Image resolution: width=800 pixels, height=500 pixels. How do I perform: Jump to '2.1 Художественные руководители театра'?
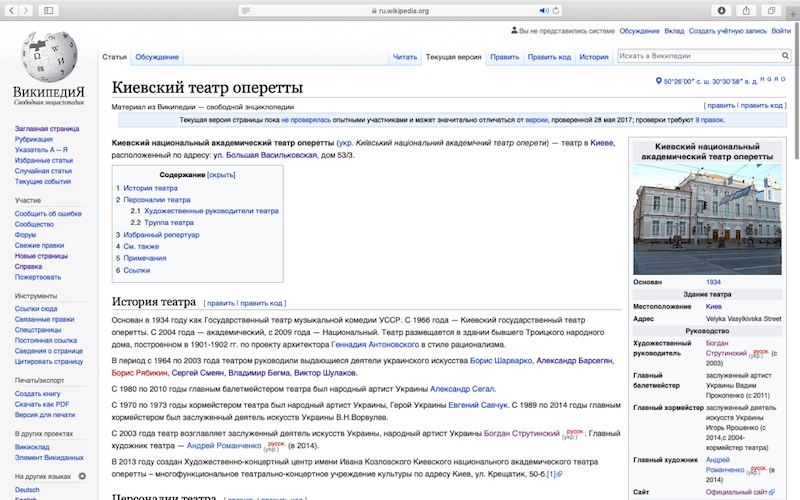point(204,211)
